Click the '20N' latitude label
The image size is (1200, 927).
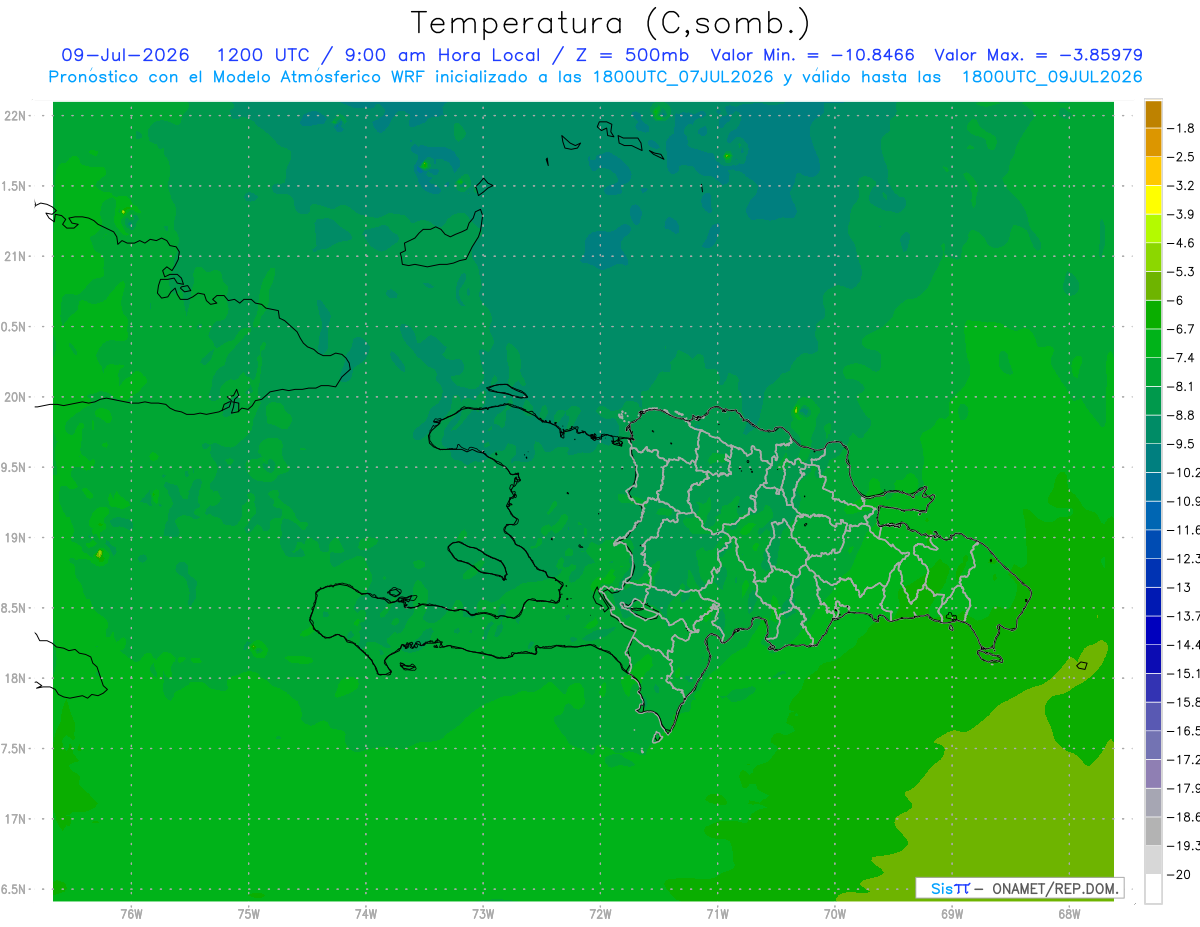click(15, 397)
